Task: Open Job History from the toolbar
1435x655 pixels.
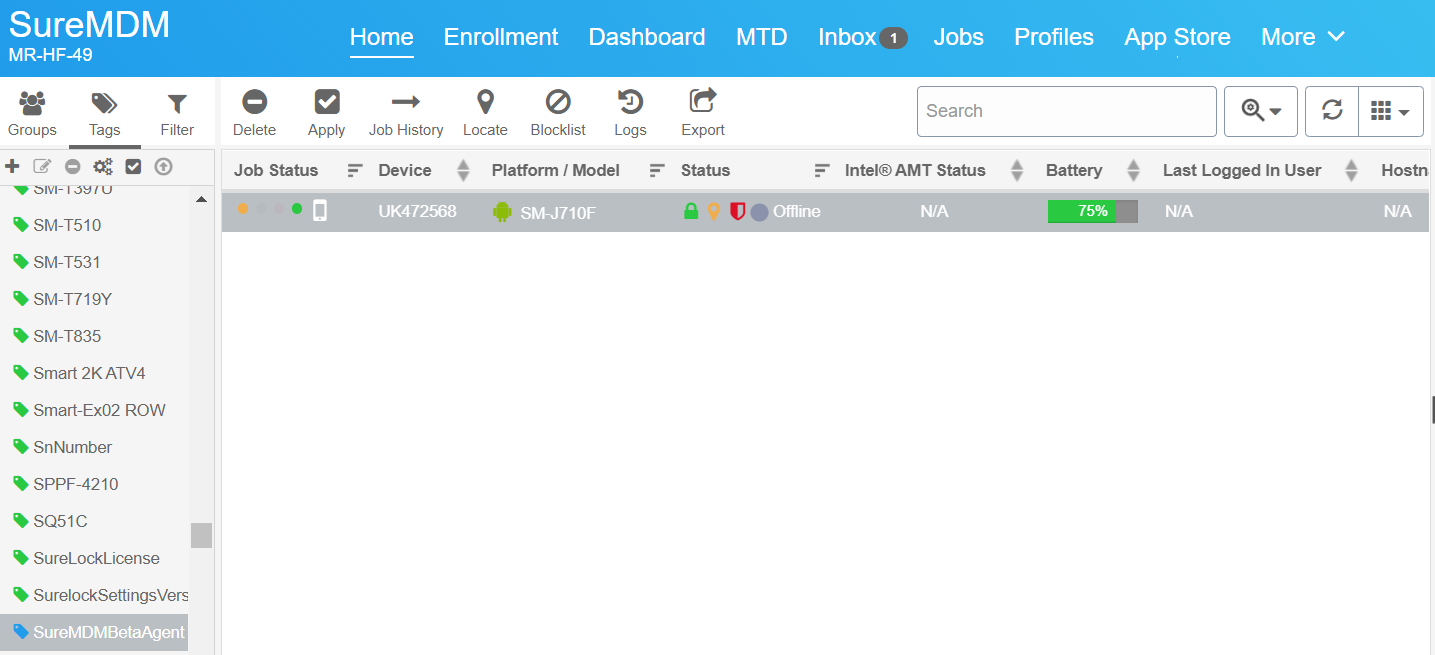Action: point(406,114)
